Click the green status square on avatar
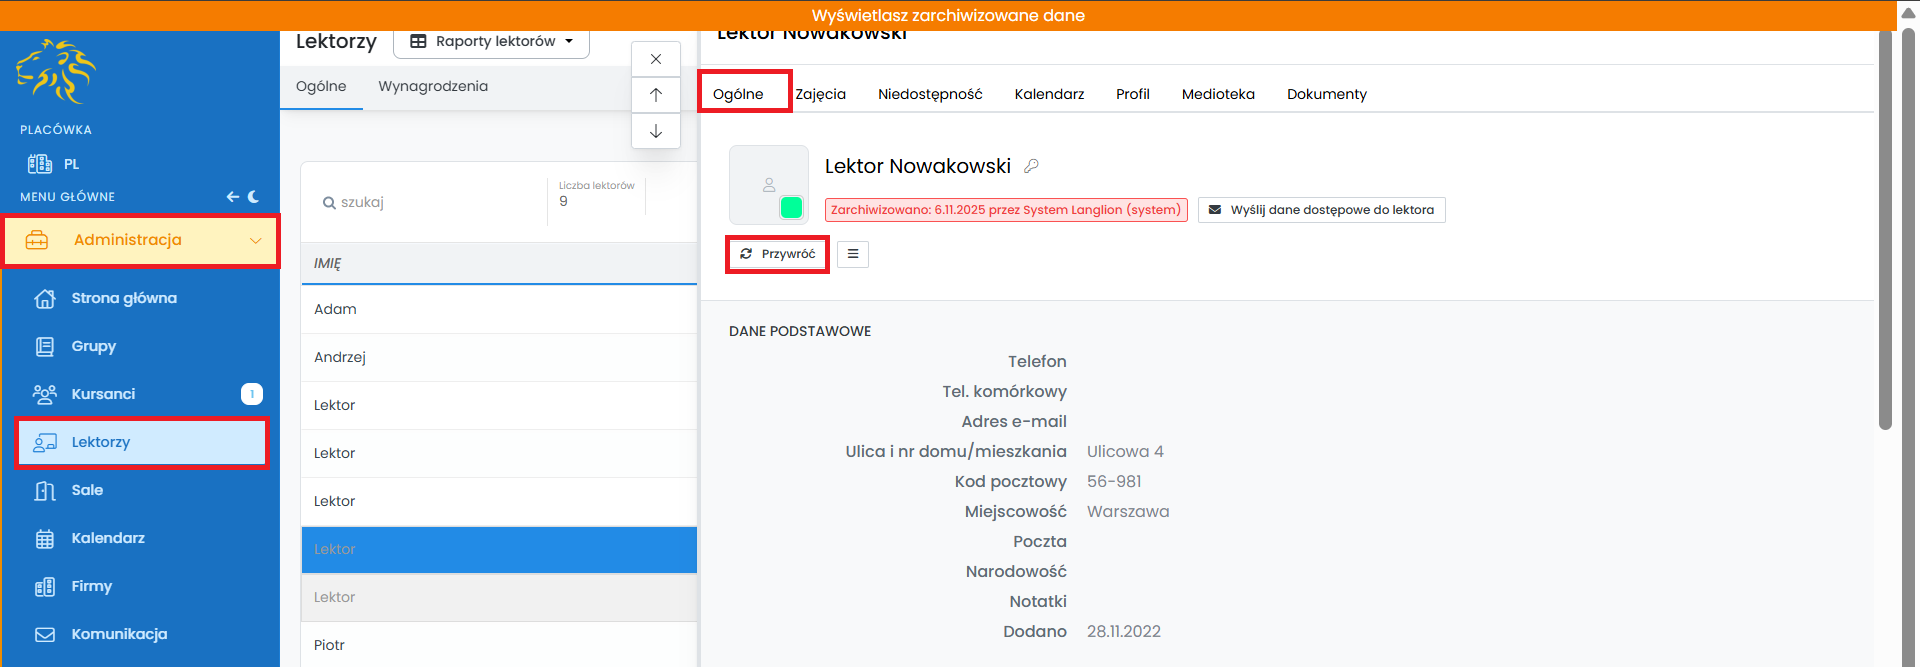The height and width of the screenshot is (667, 1920). (791, 207)
